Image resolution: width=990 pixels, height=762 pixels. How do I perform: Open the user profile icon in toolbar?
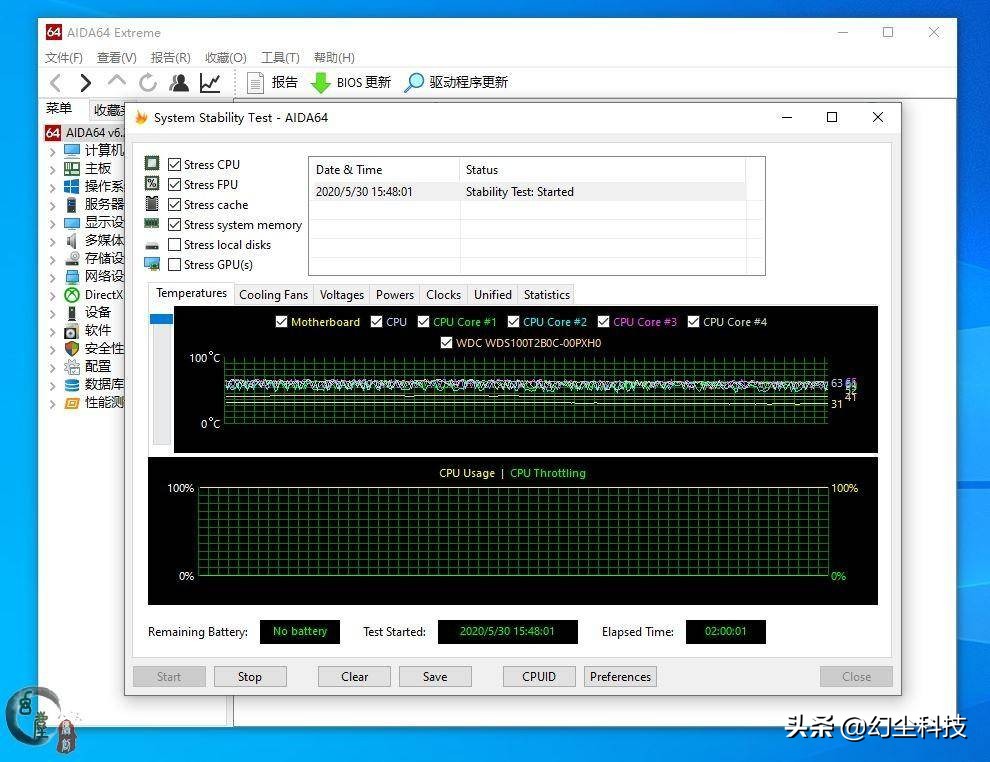tap(179, 83)
